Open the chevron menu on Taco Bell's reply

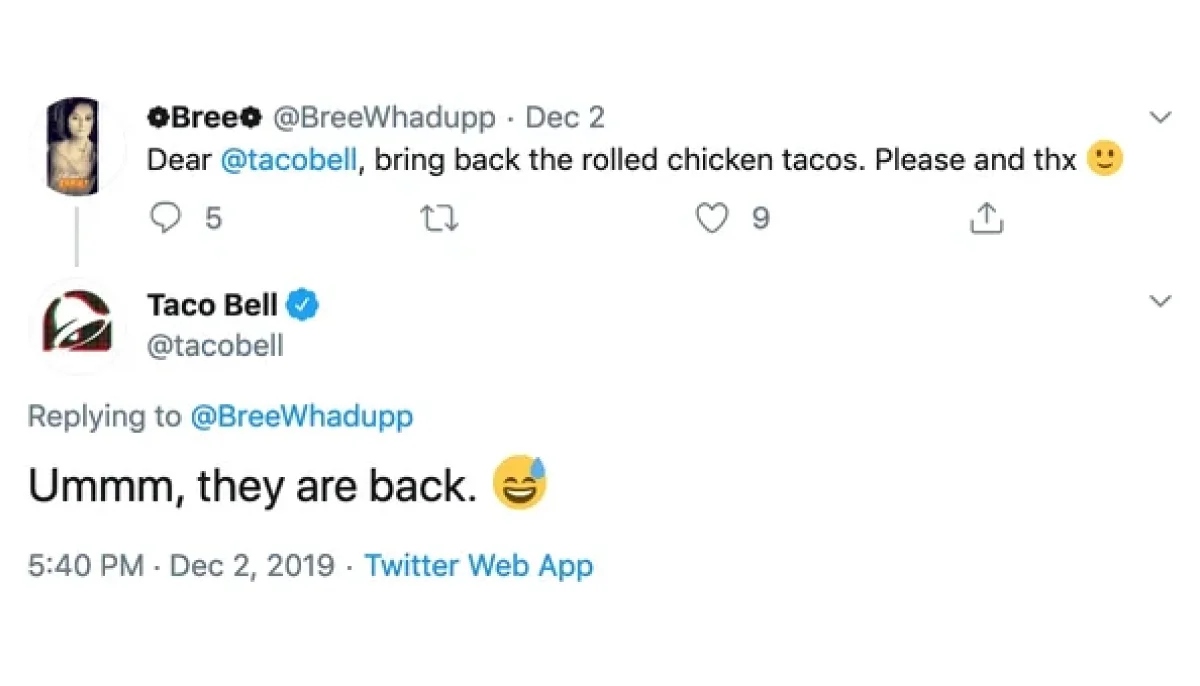[x=1160, y=300]
